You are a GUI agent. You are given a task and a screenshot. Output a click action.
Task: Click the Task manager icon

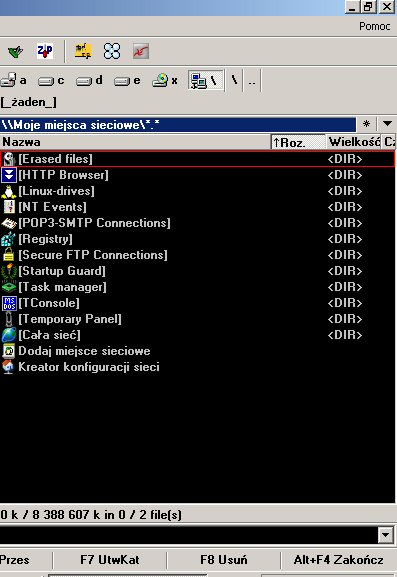(9, 287)
